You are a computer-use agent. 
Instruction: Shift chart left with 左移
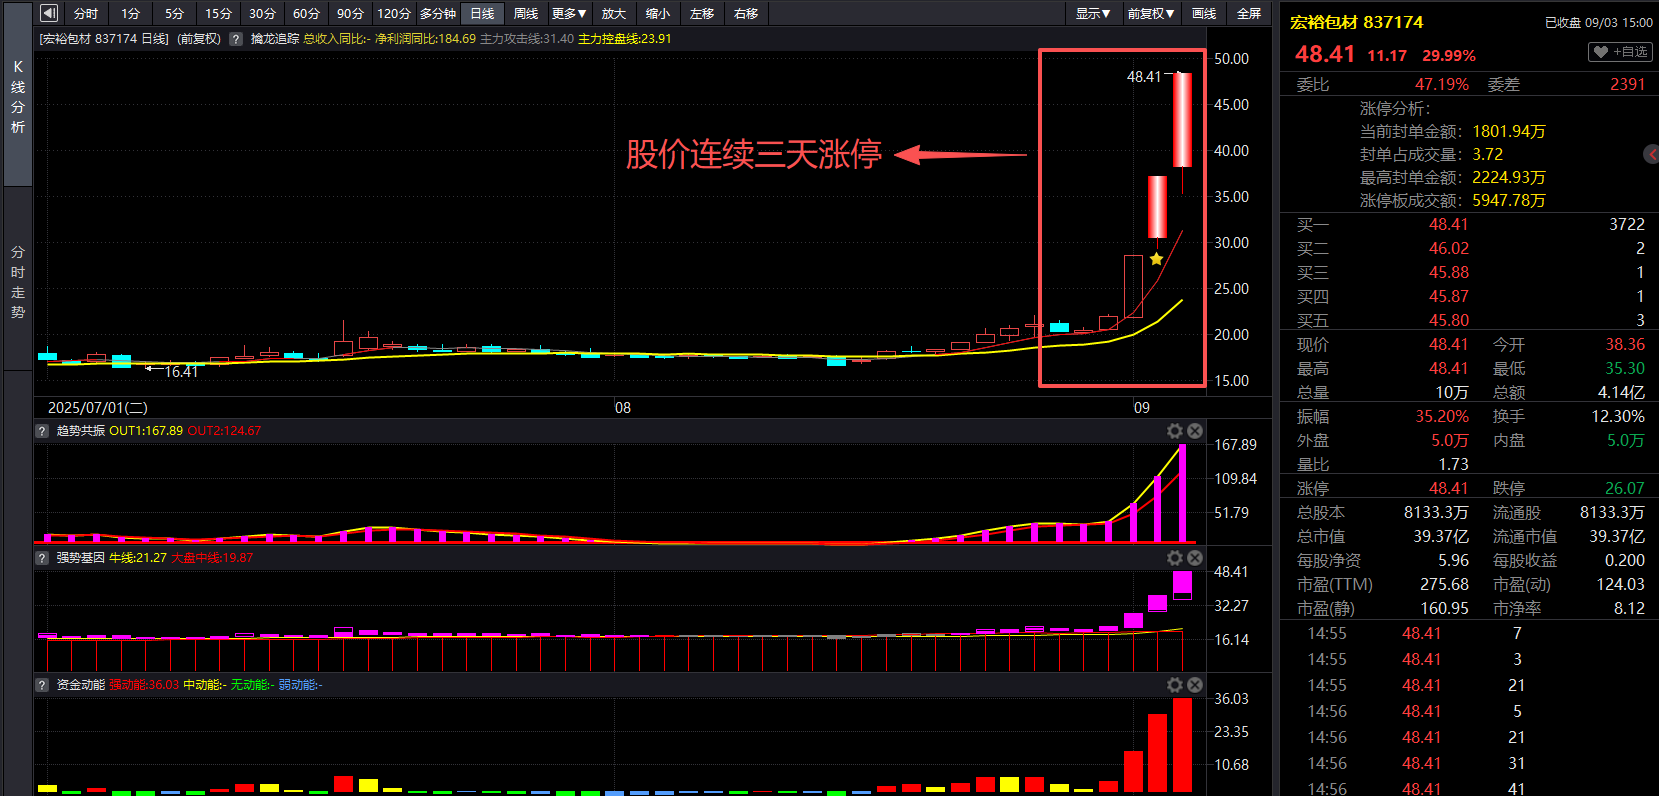tap(702, 13)
